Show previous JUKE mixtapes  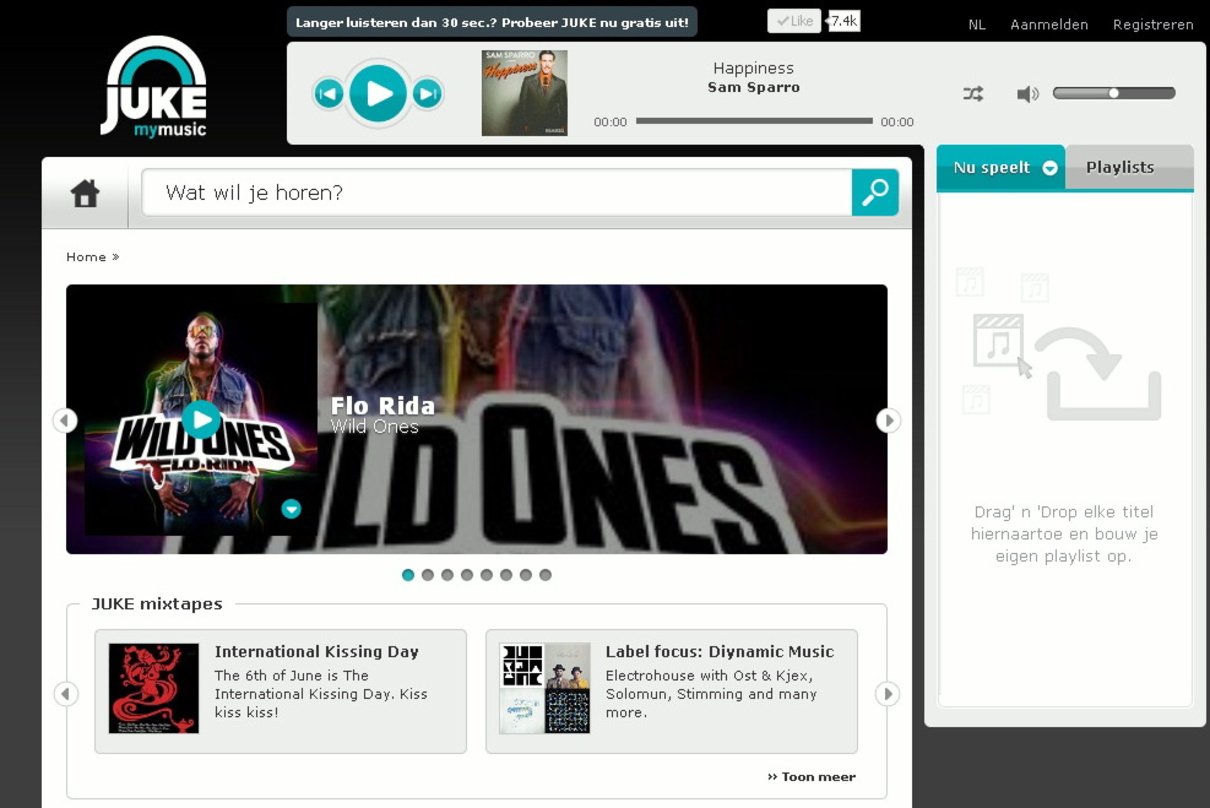(x=66, y=694)
